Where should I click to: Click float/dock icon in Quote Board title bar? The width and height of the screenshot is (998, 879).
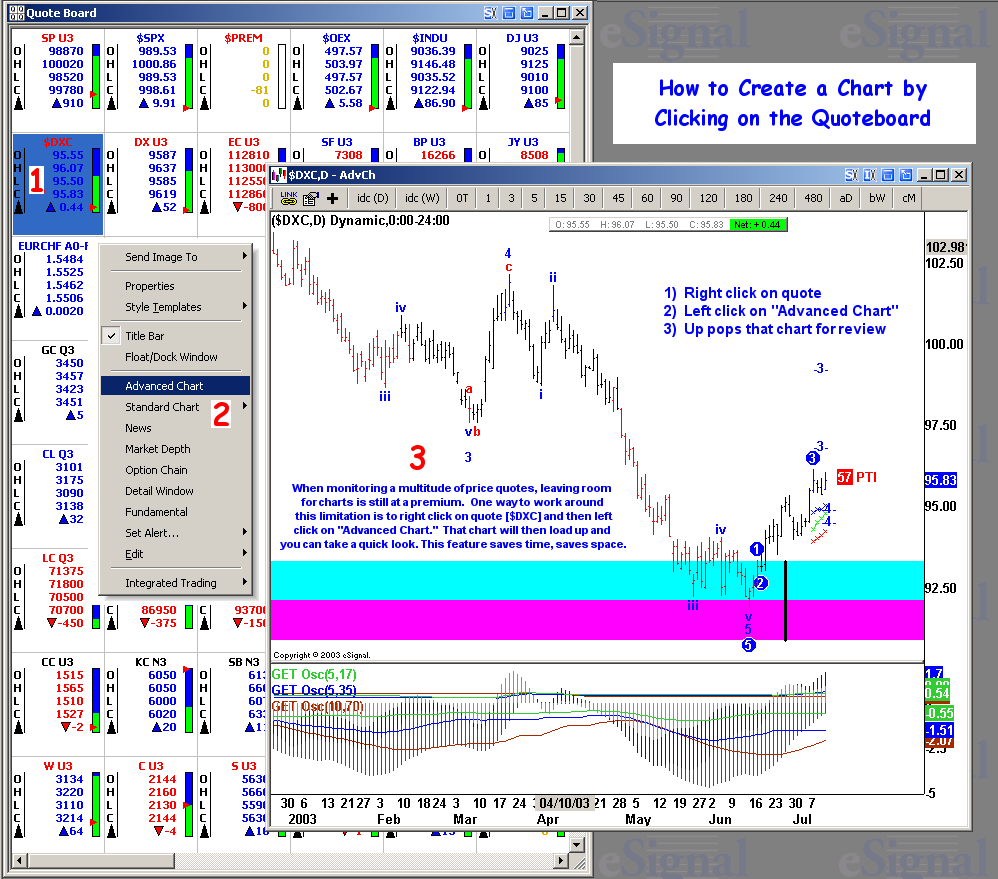click(x=527, y=13)
